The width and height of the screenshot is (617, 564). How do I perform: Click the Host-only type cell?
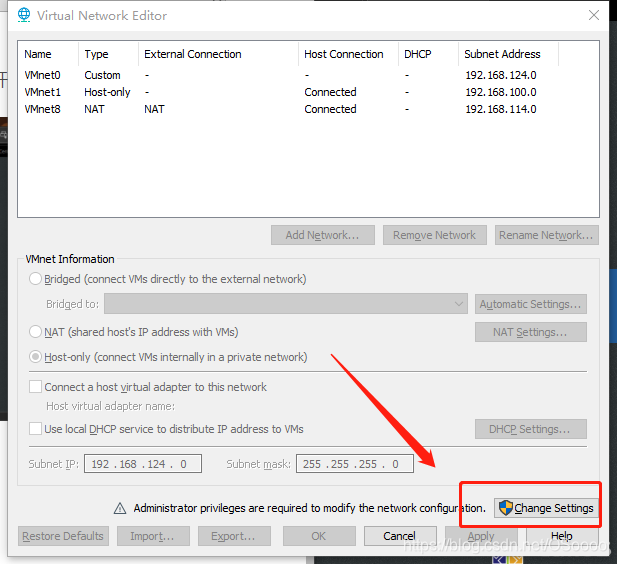click(x=107, y=92)
